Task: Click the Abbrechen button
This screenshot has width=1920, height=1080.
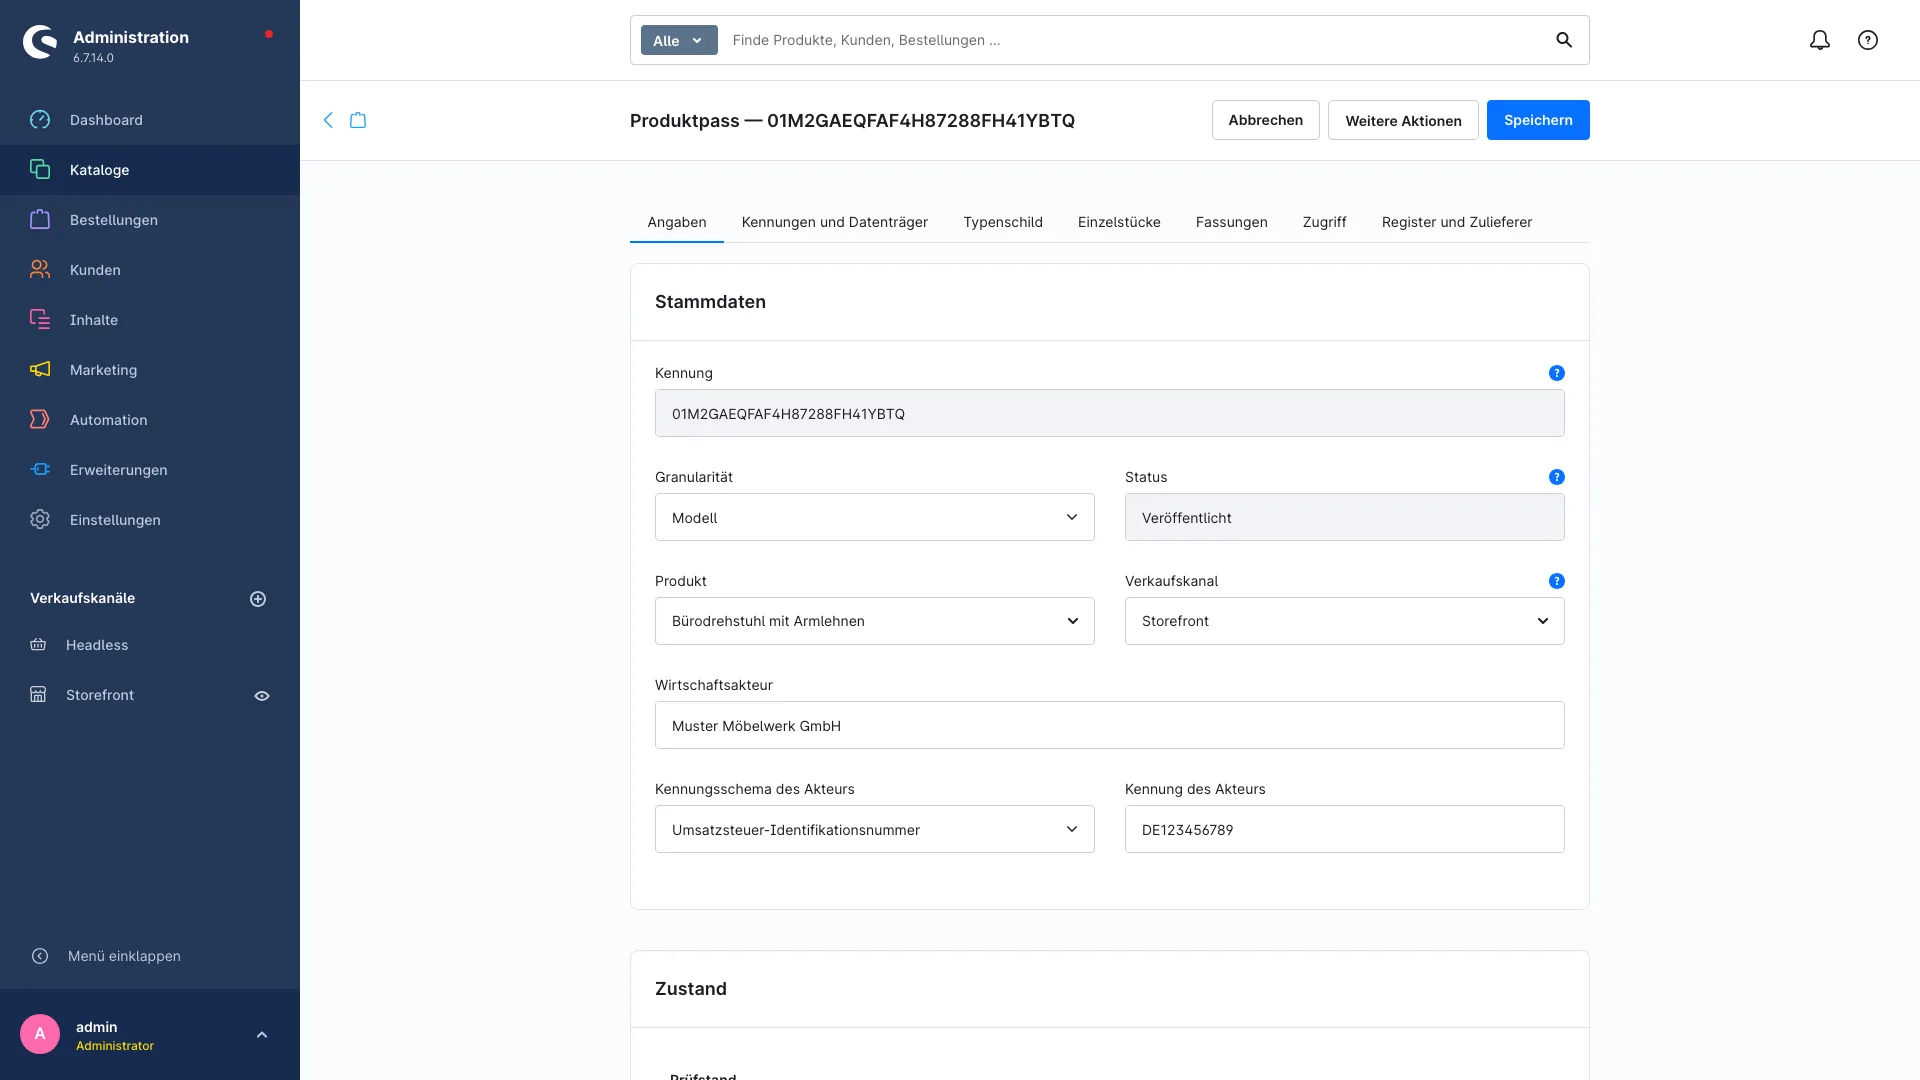Action: pos(1266,120)
